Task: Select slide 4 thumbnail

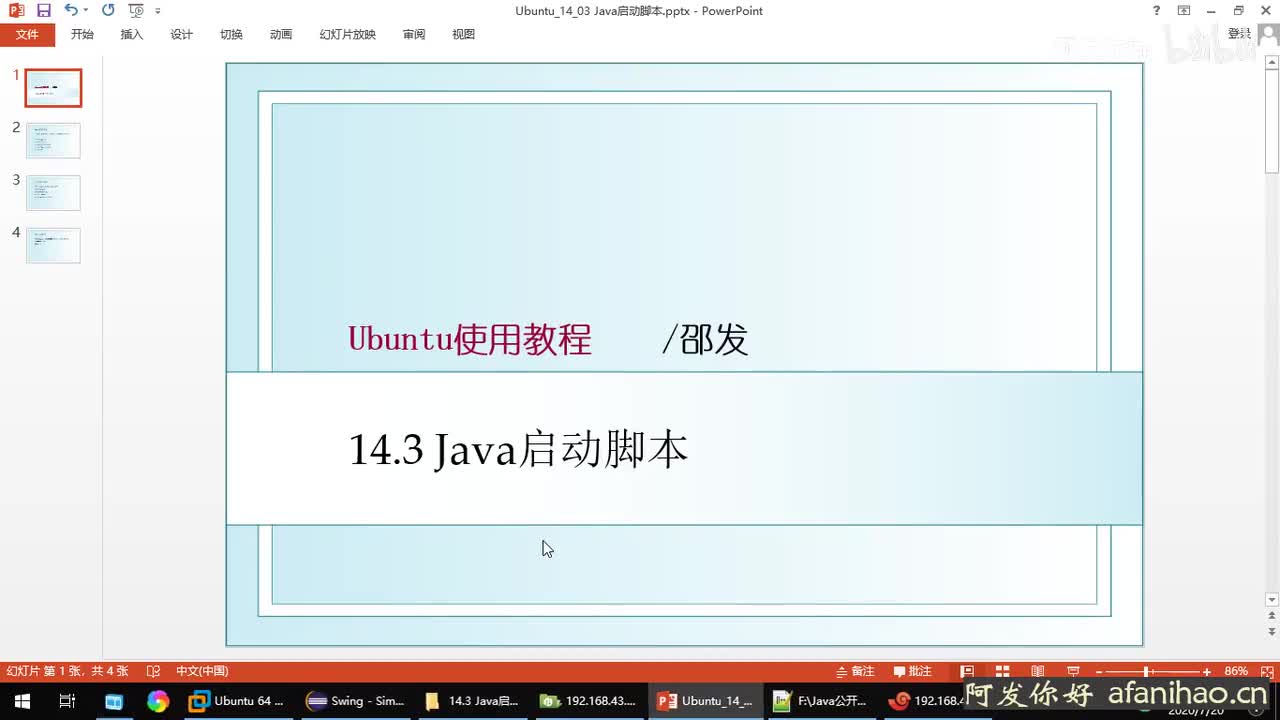Action: [x=53, y=245]
